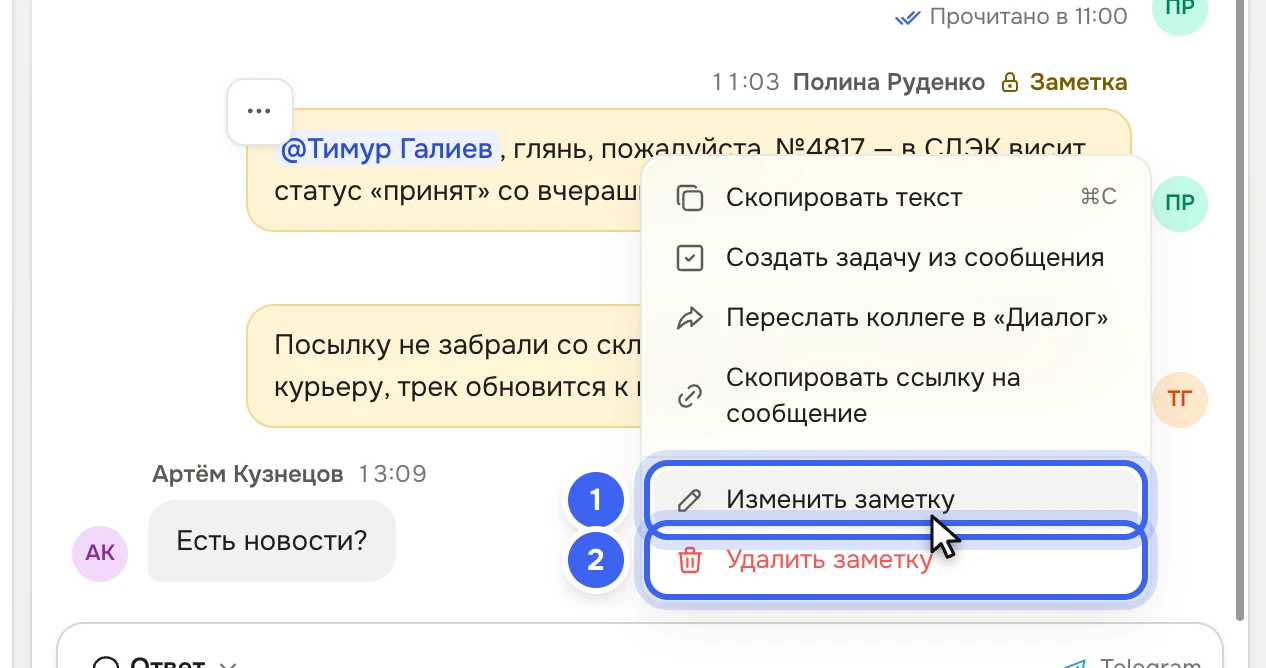Image resolution: width=1266 pixels, height=668 pixels.
Task: Click the pencil edit icon
Action: click(690, 500)
